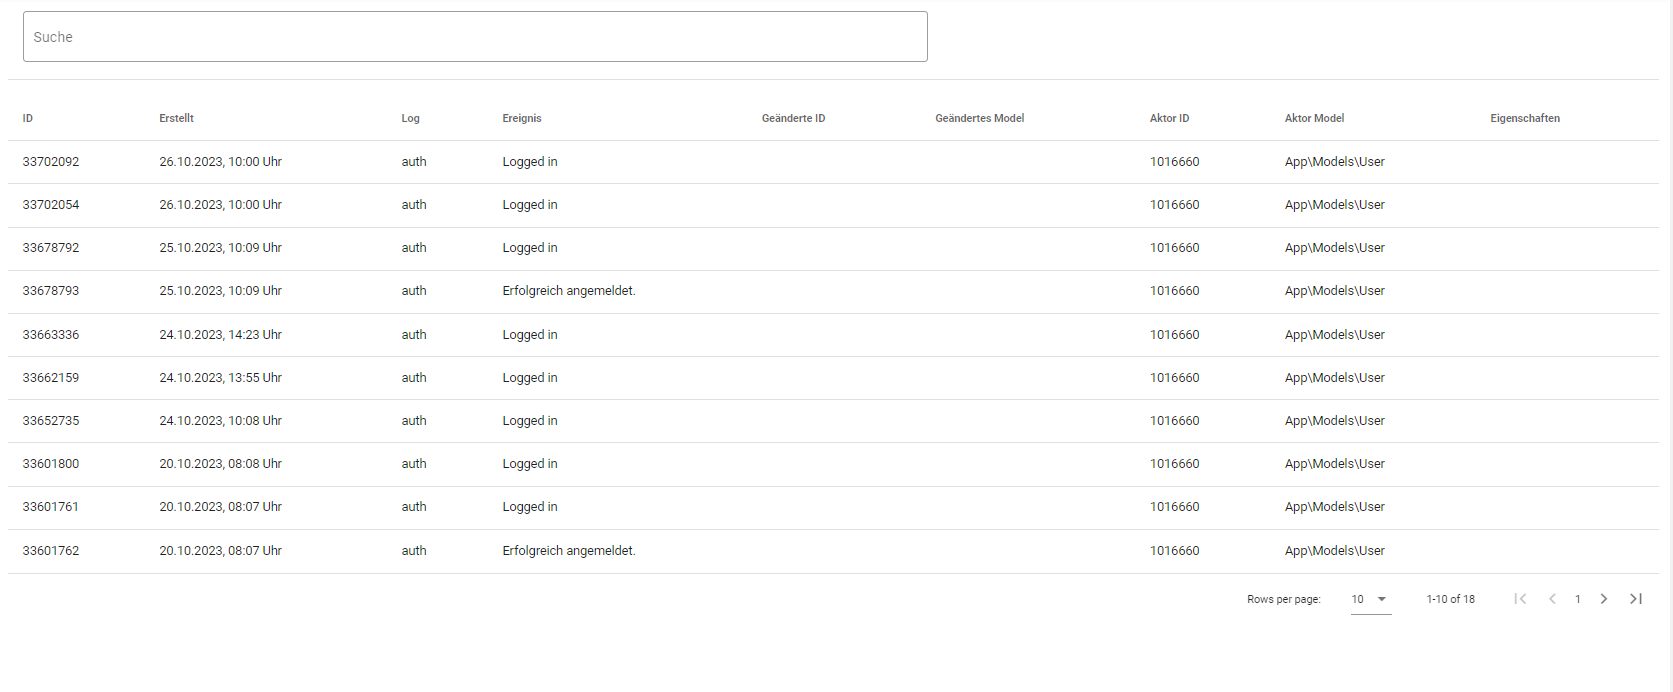Sort by the Log column header

click(x=410, y=118)
